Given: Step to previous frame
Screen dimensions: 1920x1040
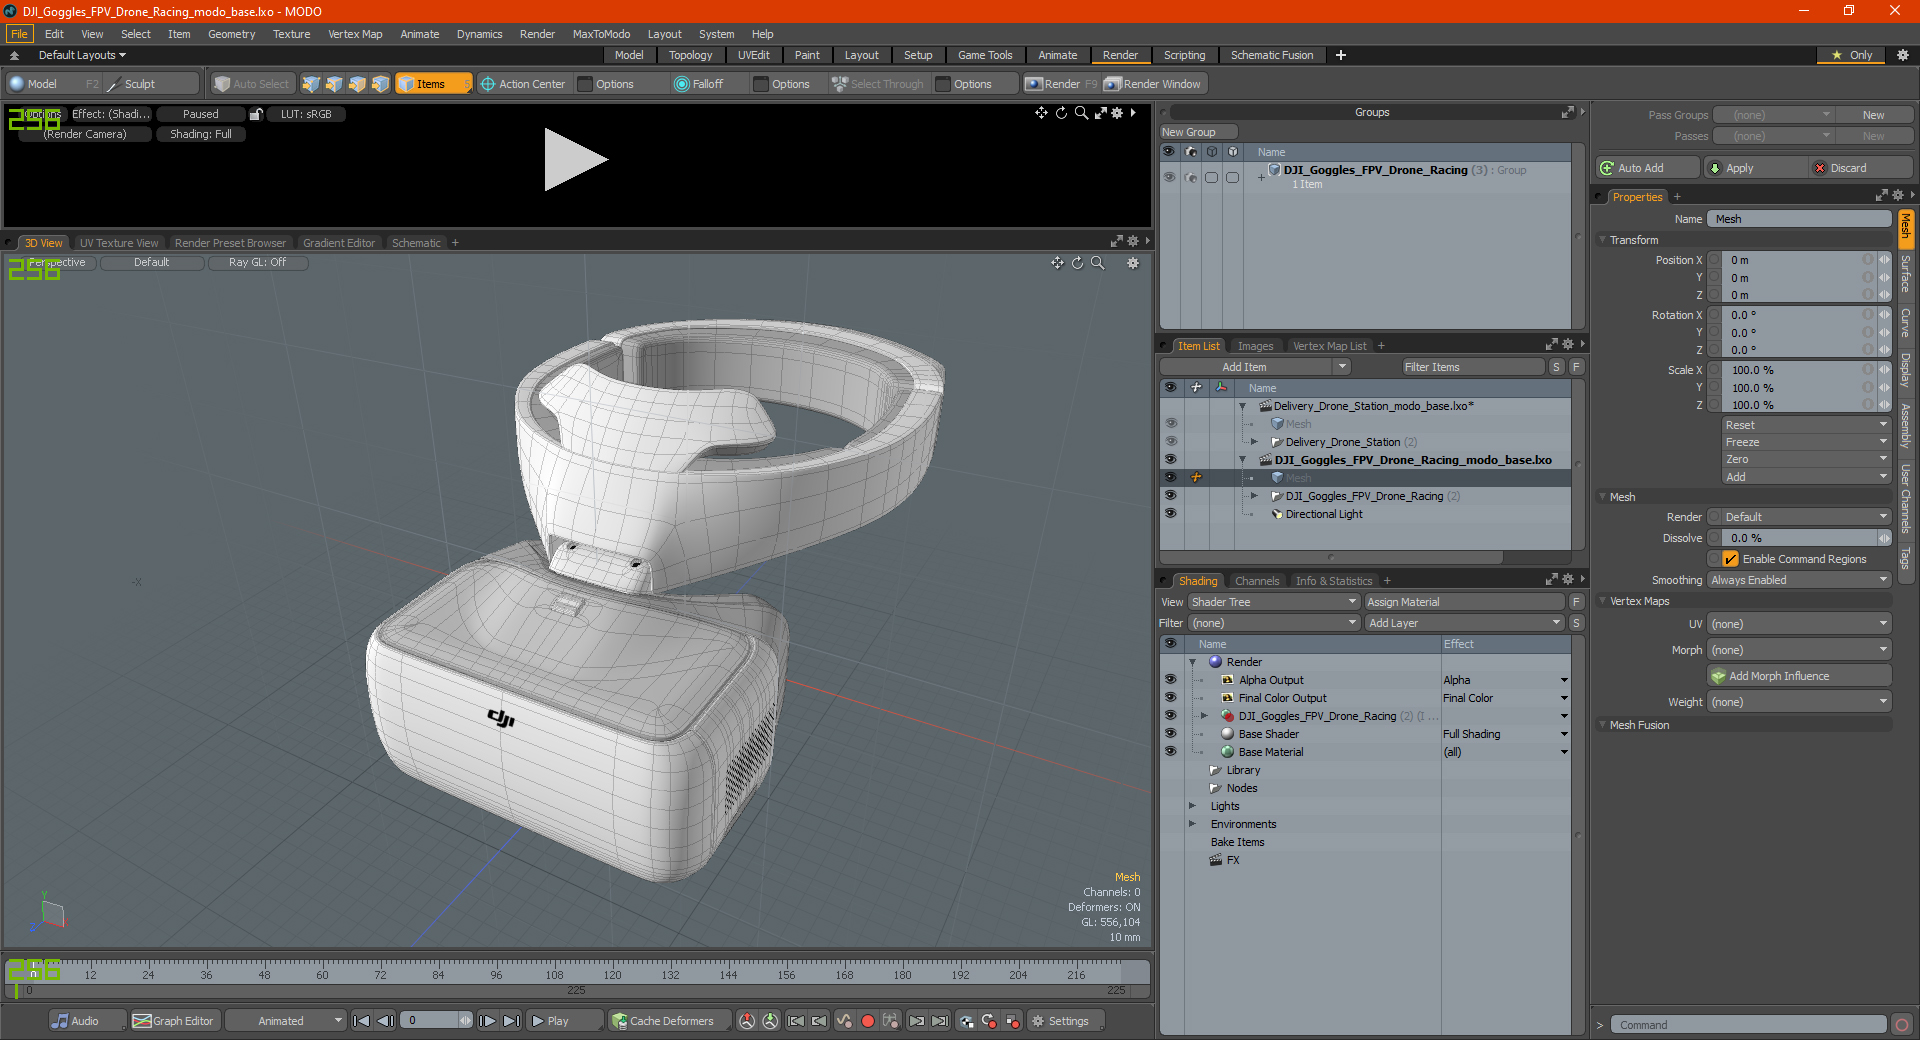Looking at the screenshot, I should tap(385, 1021).
